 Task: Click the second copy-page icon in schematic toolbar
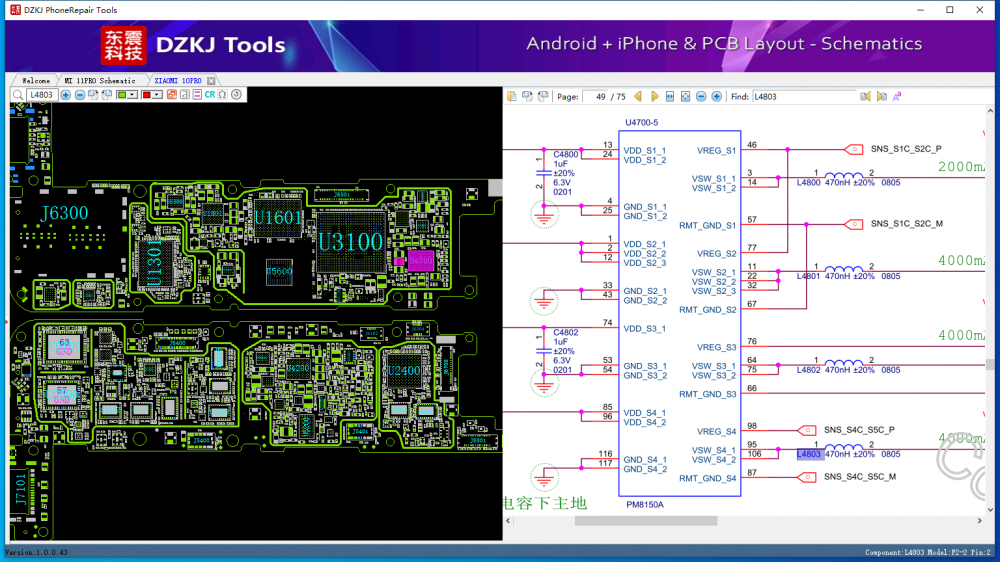pos(527,96)
